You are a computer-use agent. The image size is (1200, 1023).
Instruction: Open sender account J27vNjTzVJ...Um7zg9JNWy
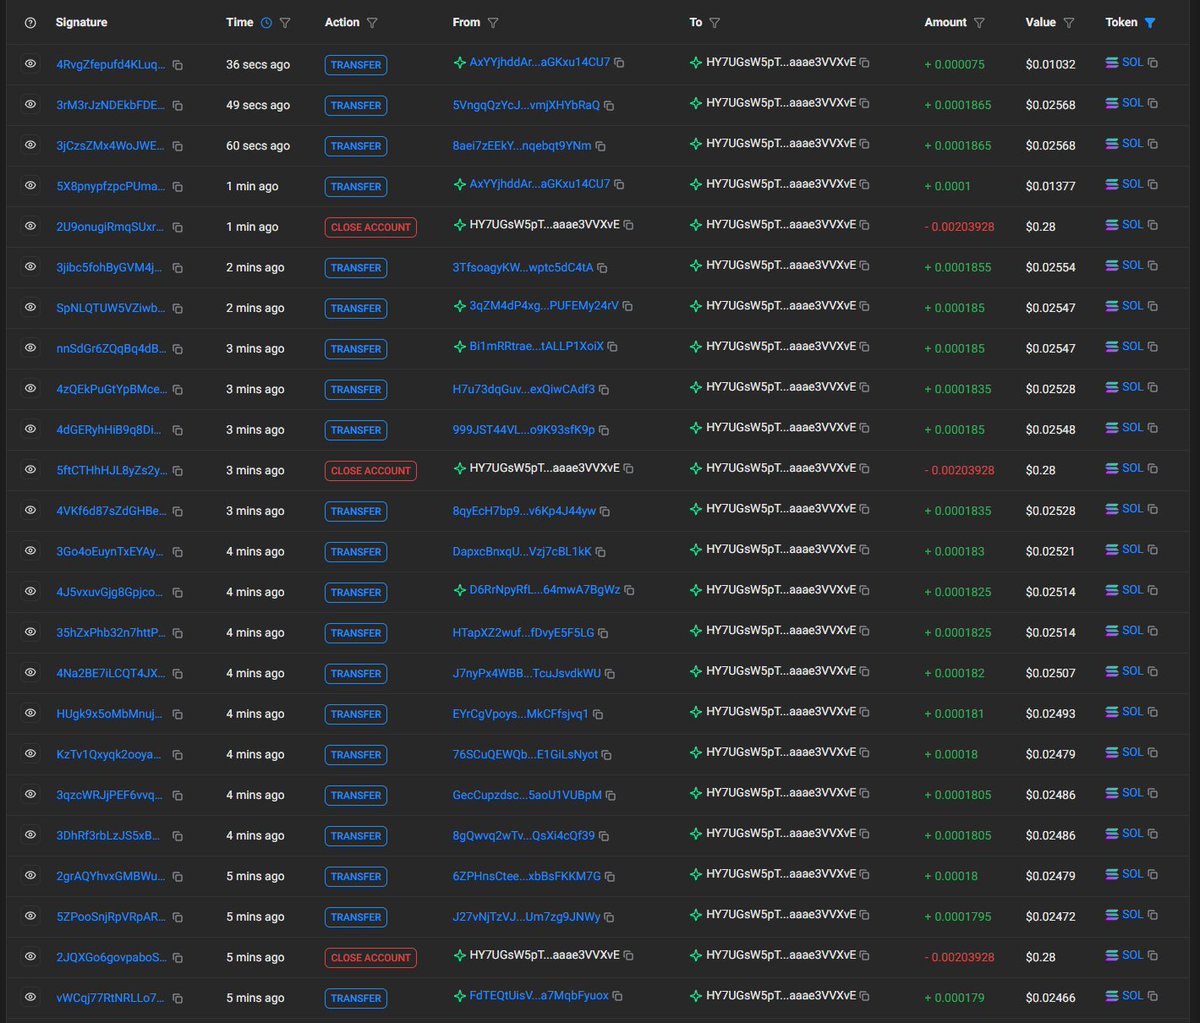pos(526,917)
